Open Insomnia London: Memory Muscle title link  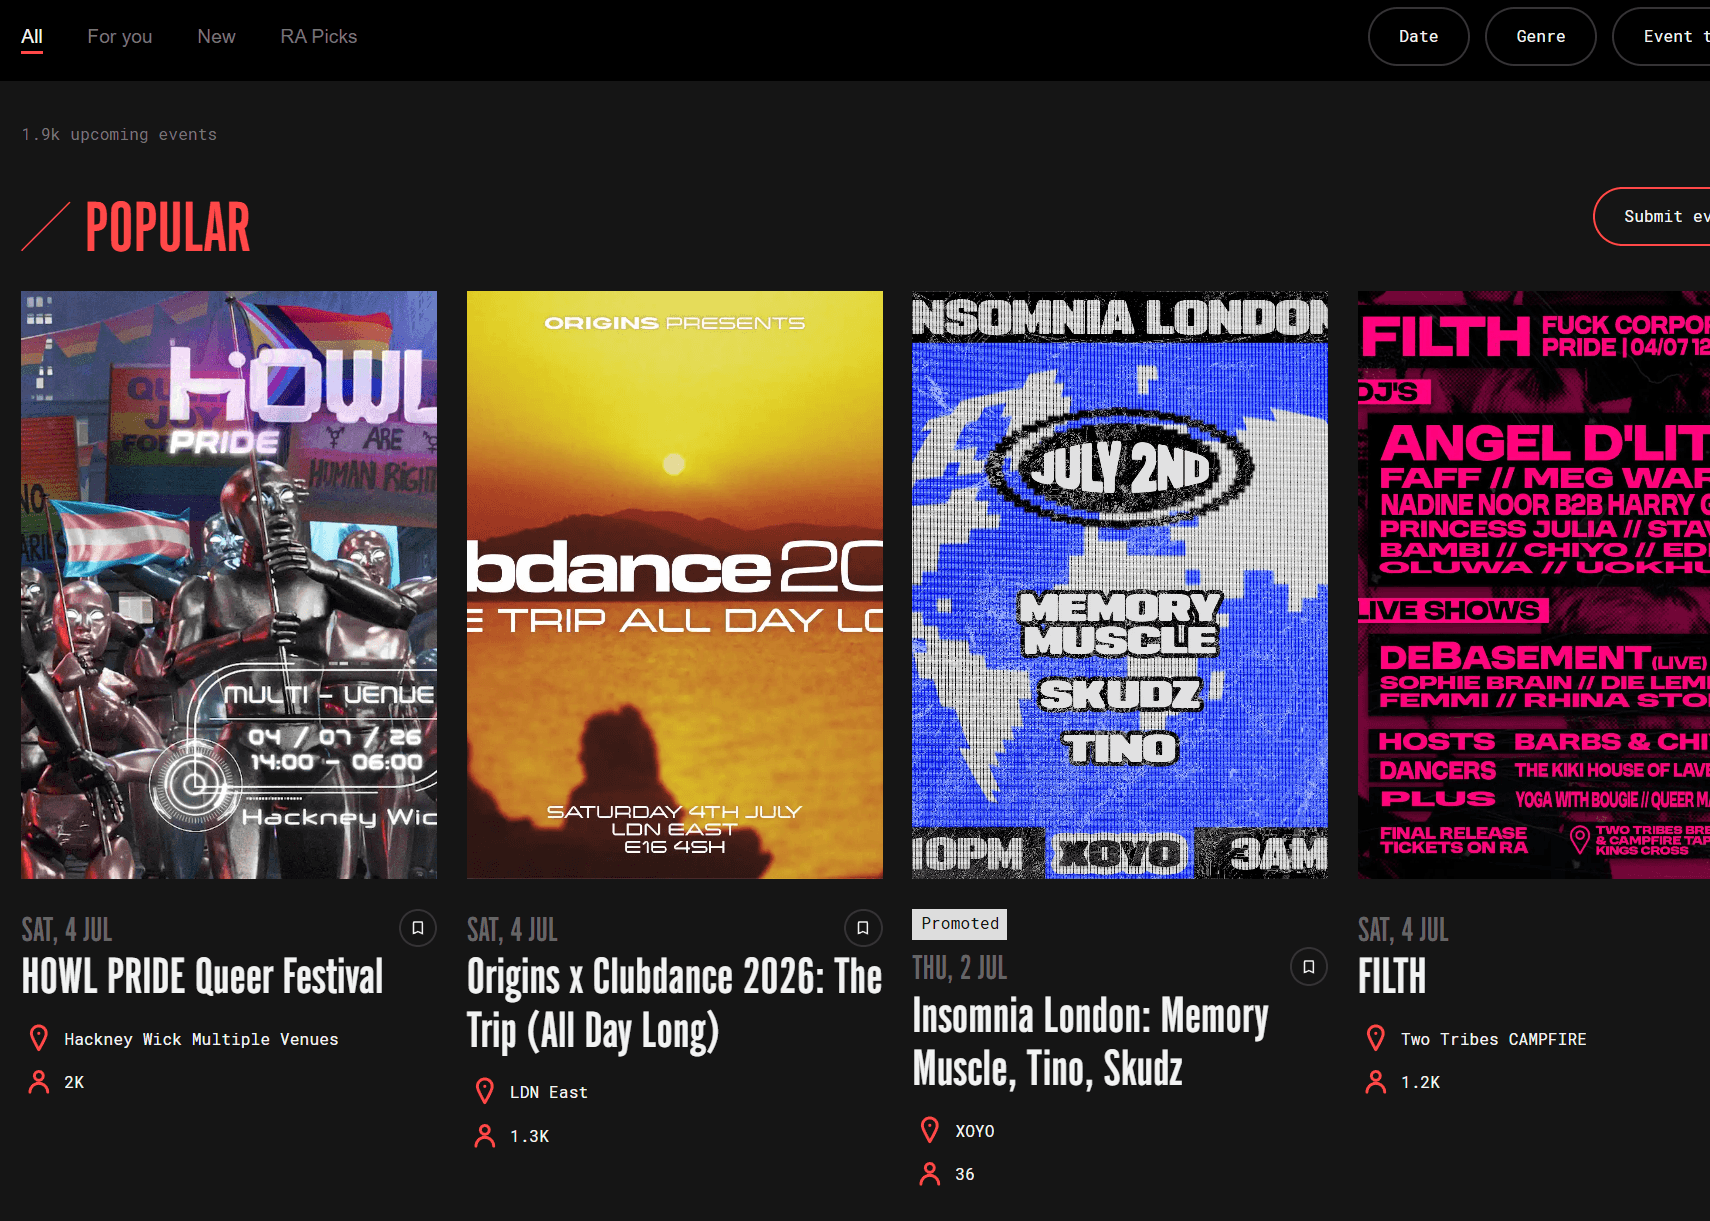(1091, 1043)
